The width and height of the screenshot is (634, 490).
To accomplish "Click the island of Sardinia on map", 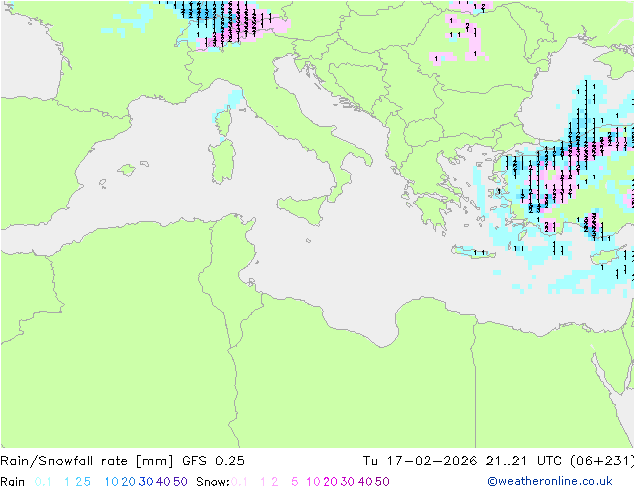I will click(222, 162).
